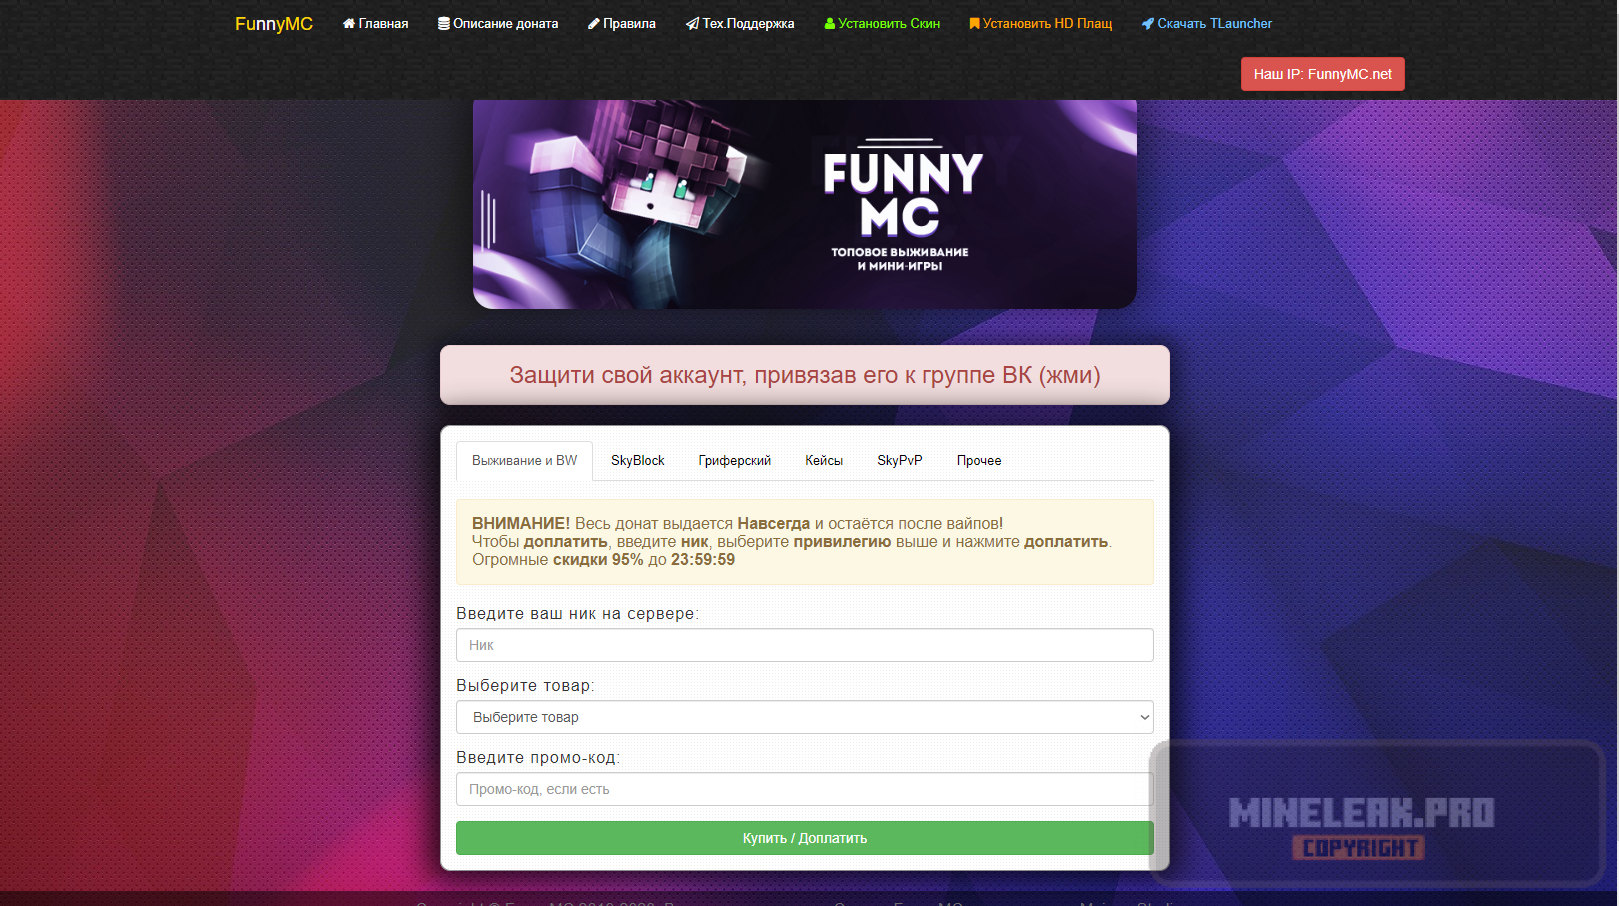This screenshot has height=906, width=1619.
Task: Switch to the SkyPvP tab
Action: [x=900, y=461]
